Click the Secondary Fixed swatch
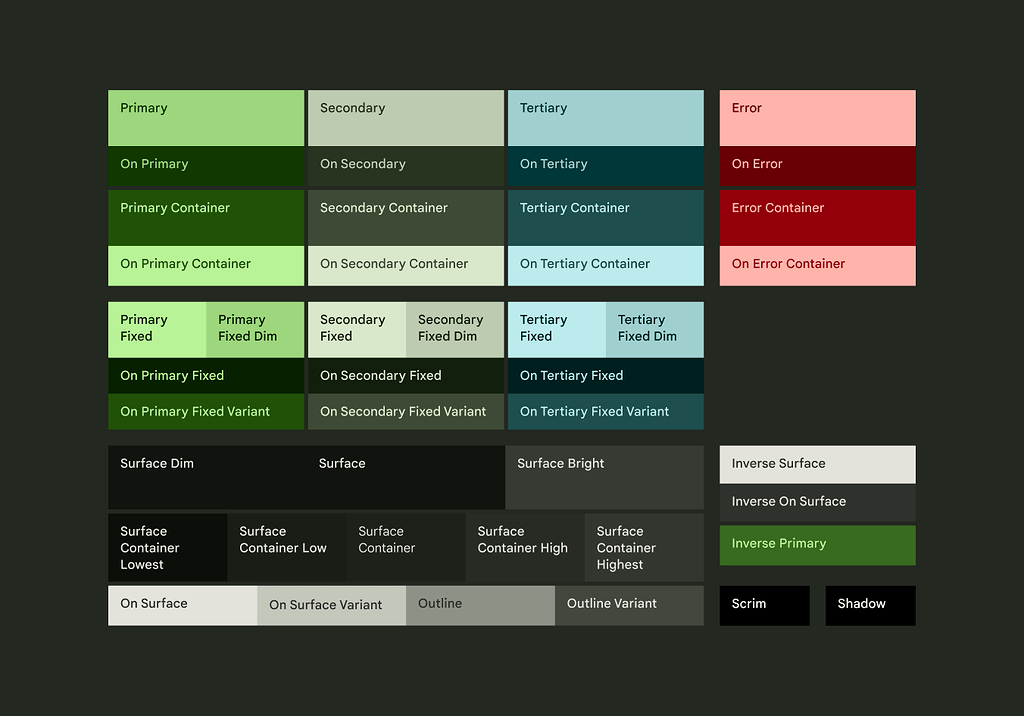This screenshot has height=716, width=1024. (356, 329)
